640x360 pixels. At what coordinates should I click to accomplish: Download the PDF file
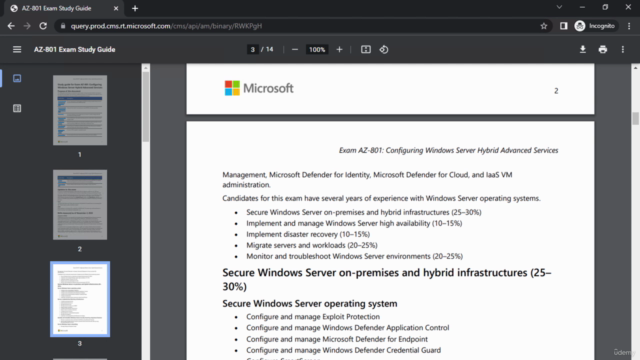tap(582, 49)
